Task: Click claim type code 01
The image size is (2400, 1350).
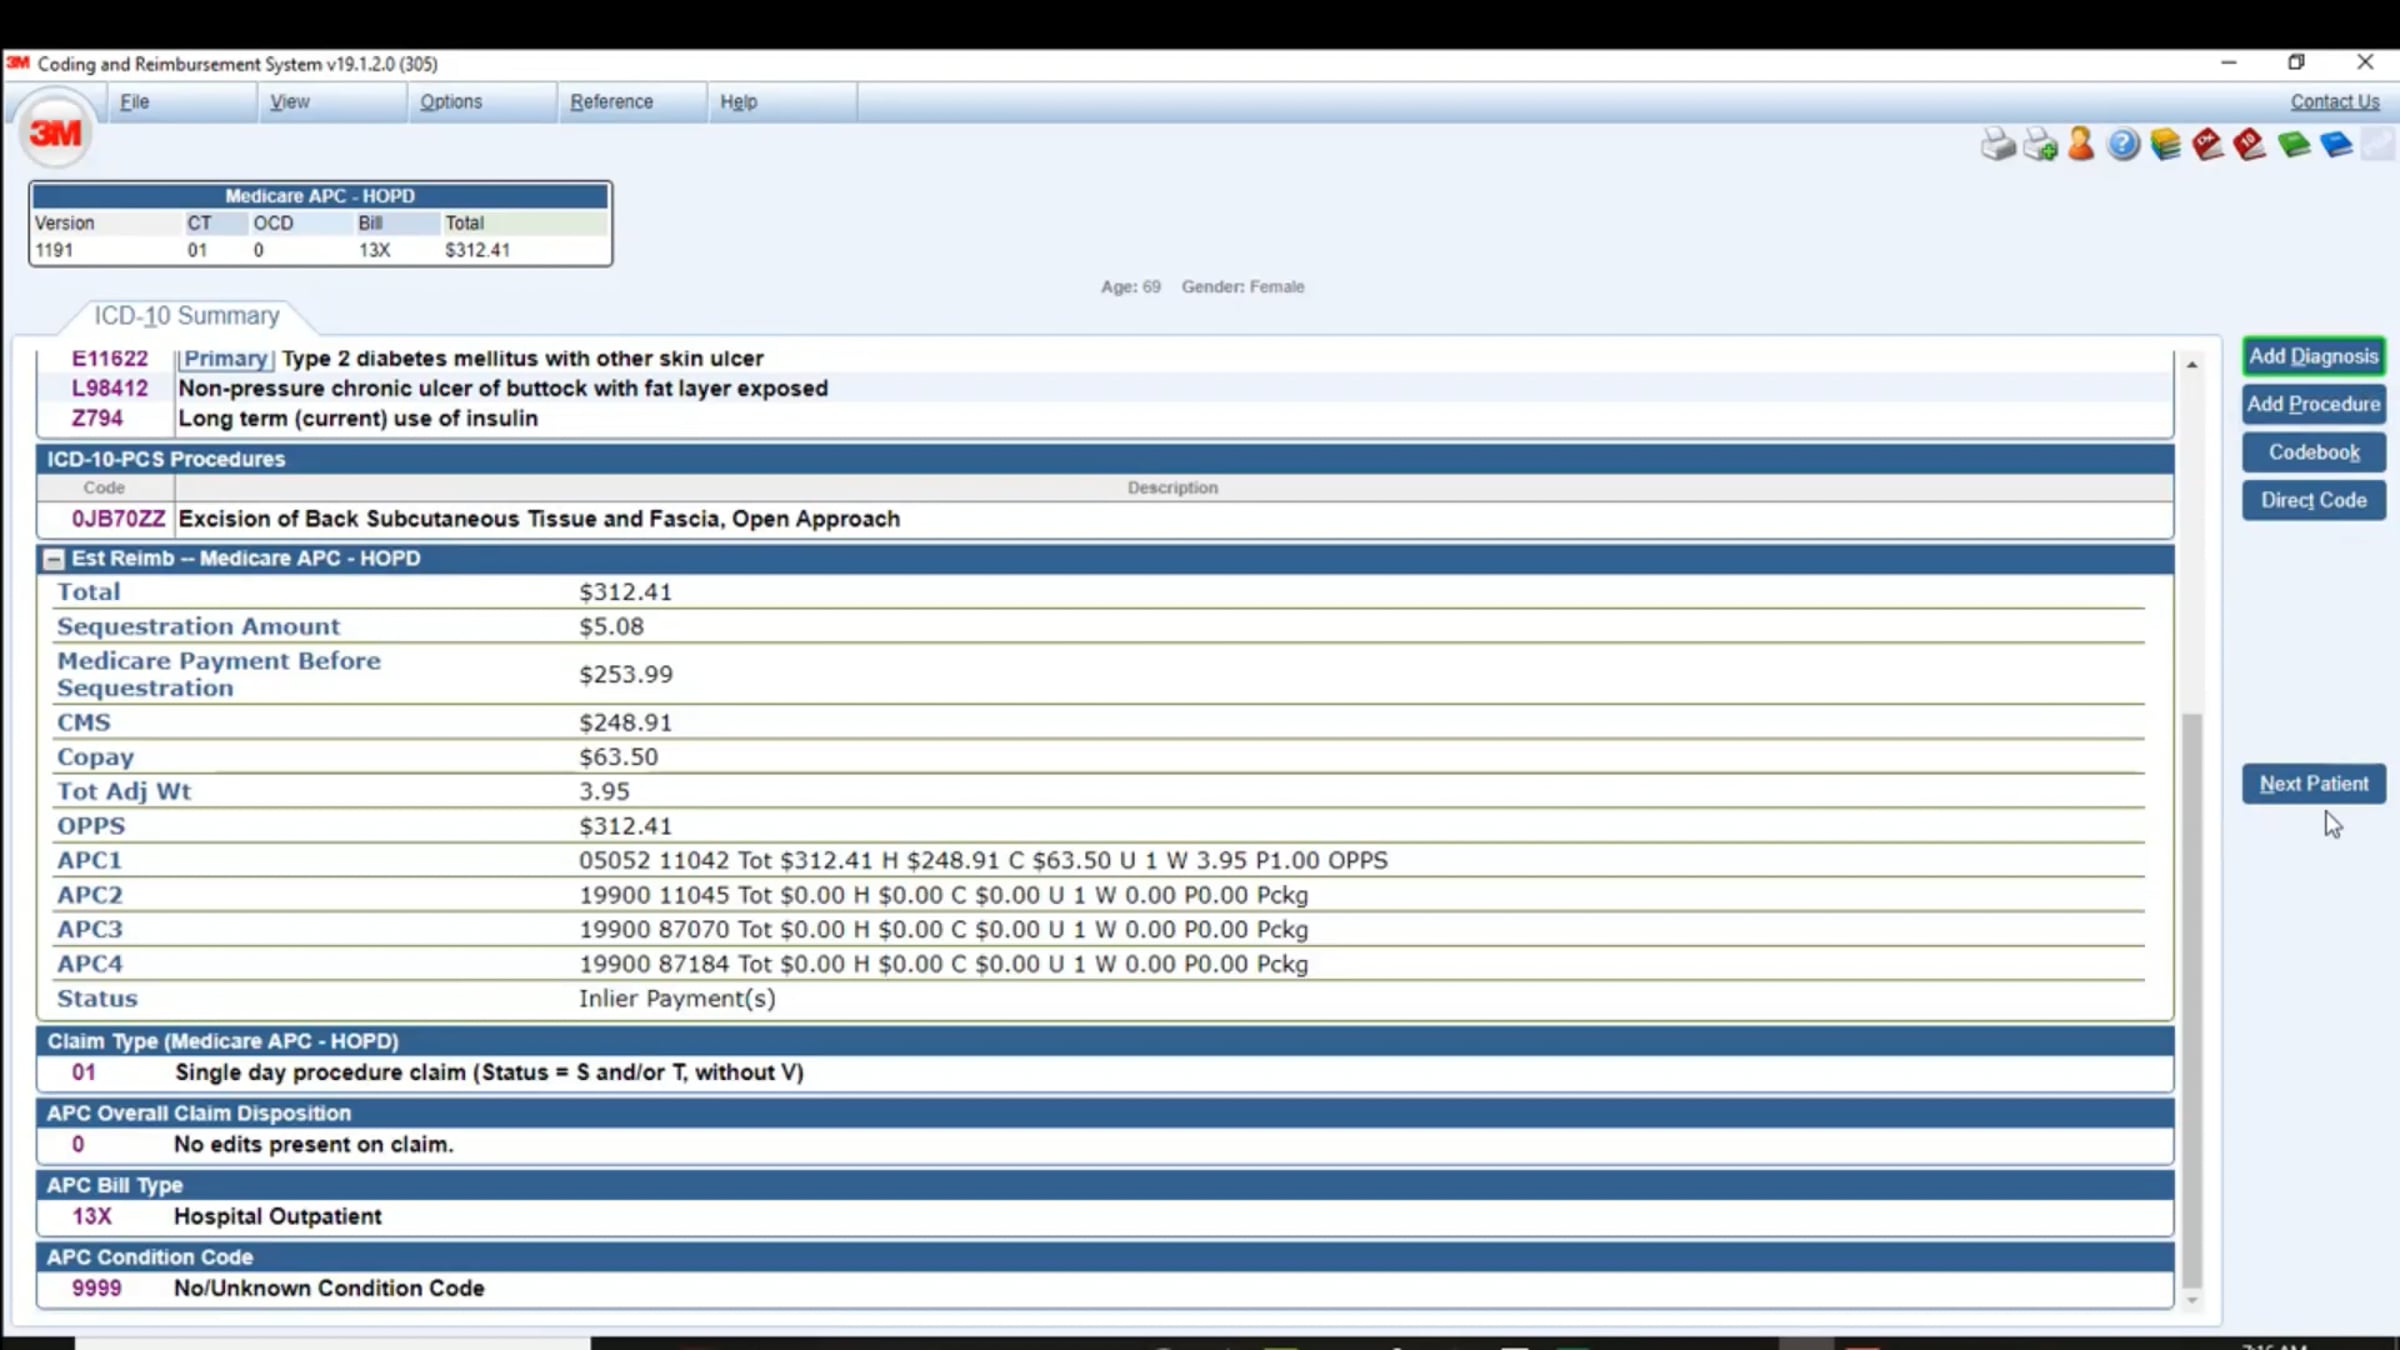Action: click(x=84, y=1072)
